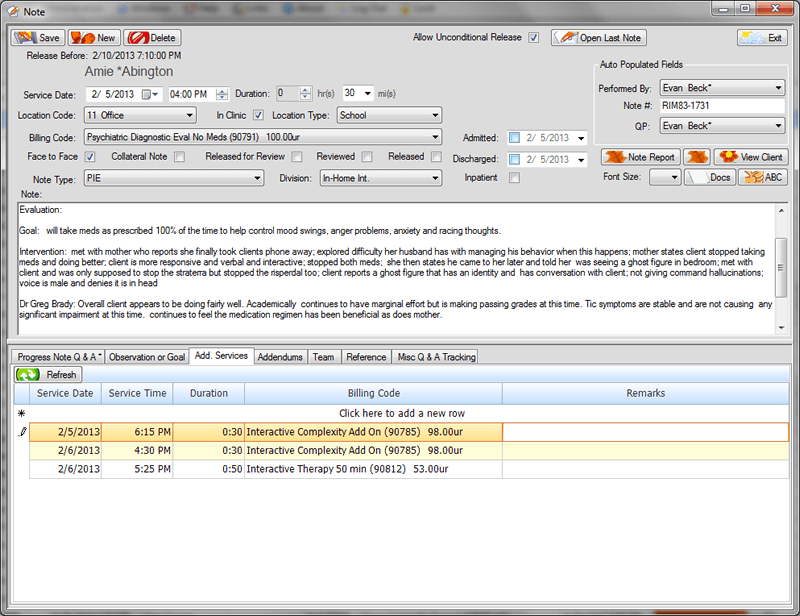
Task: Select the Observation or Goal tab
Action: click(x=147, y=356)
